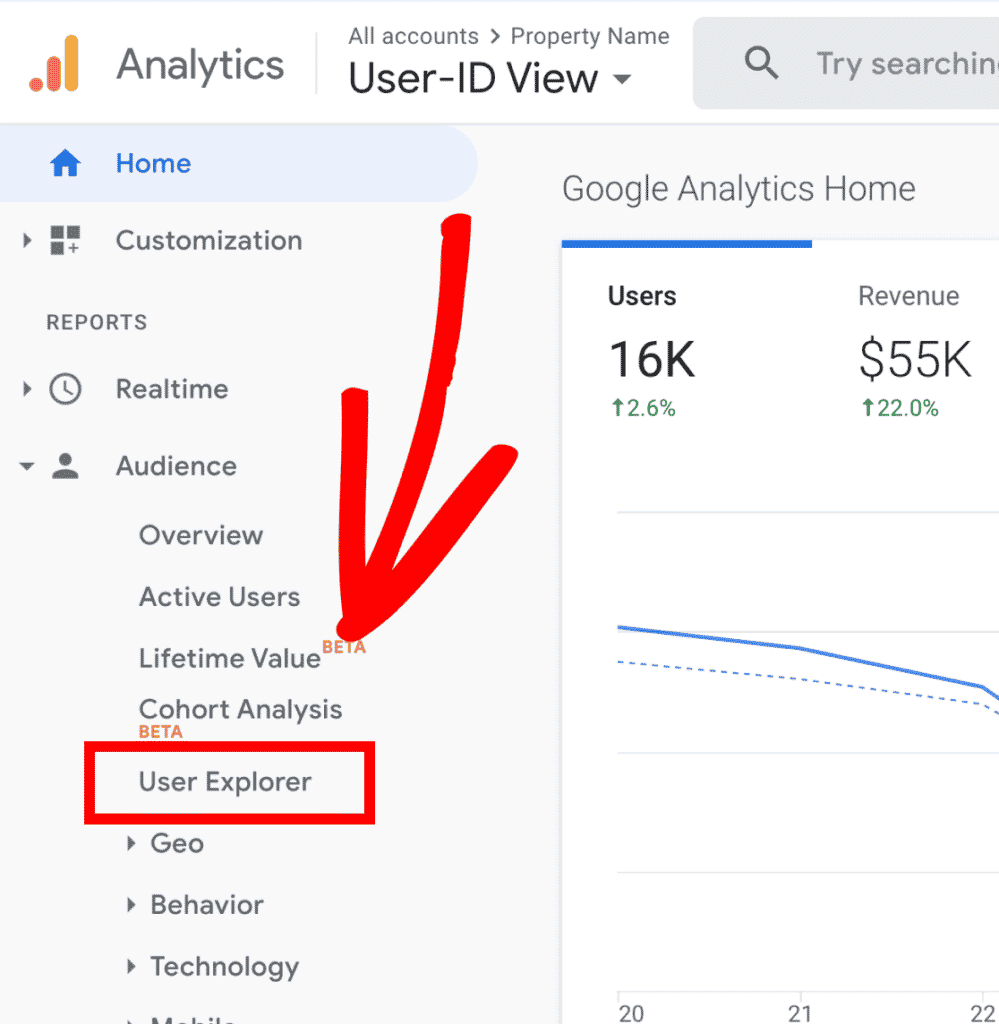
Task: Click the BETA label under Cohort Analysis
Action: (x=160, y=732)
